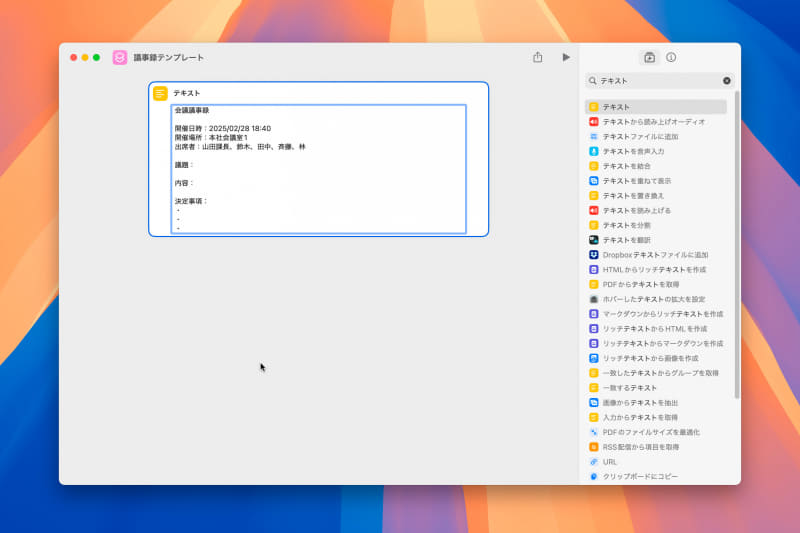
Task: Choose Dropboxテキストファイルに追加 action
Action: [656, 255]
